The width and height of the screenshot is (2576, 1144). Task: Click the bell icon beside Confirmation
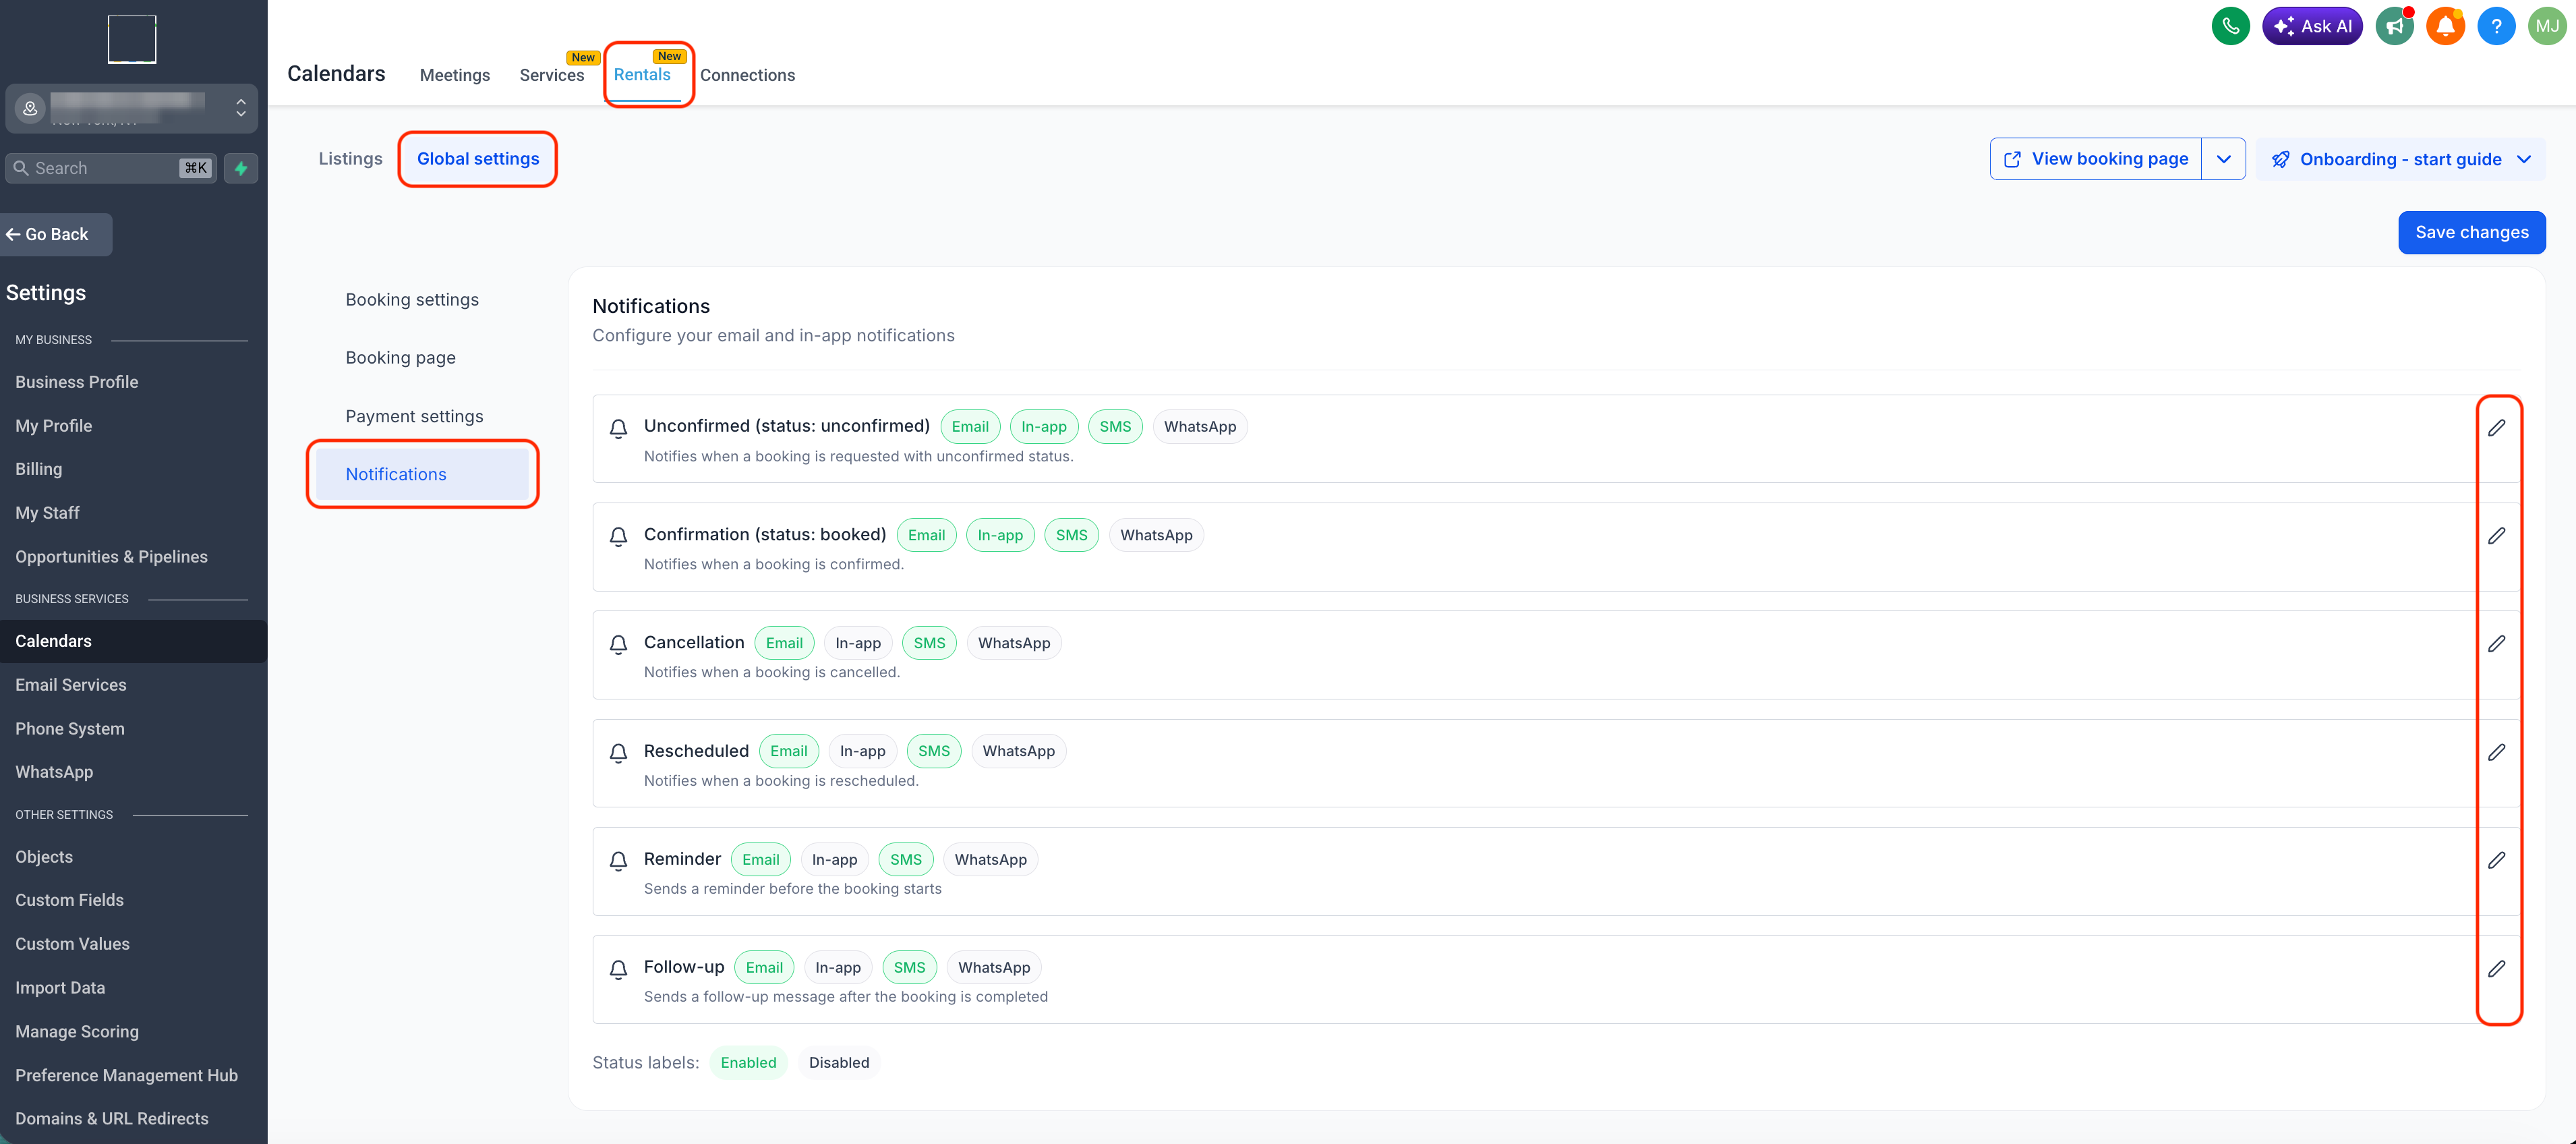pyautogui.click(x=618, y=536)
